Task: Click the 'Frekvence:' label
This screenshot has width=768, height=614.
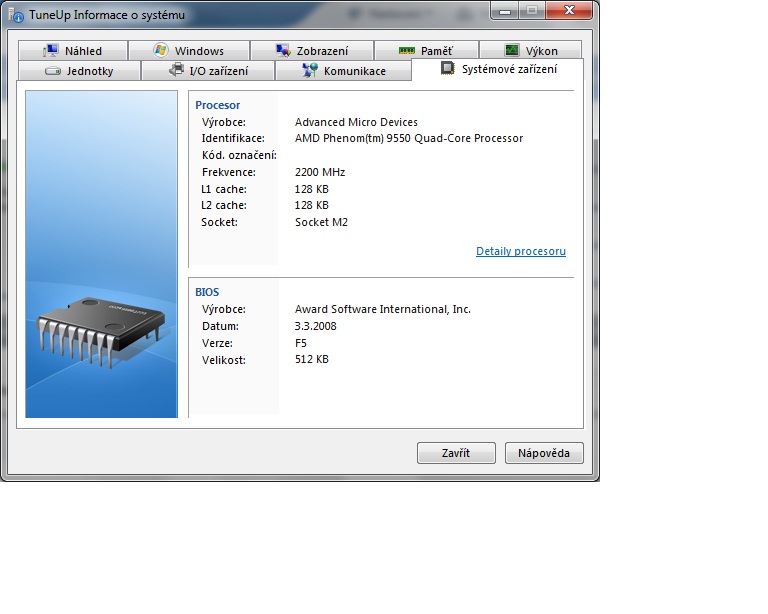Action: point(229,172)
